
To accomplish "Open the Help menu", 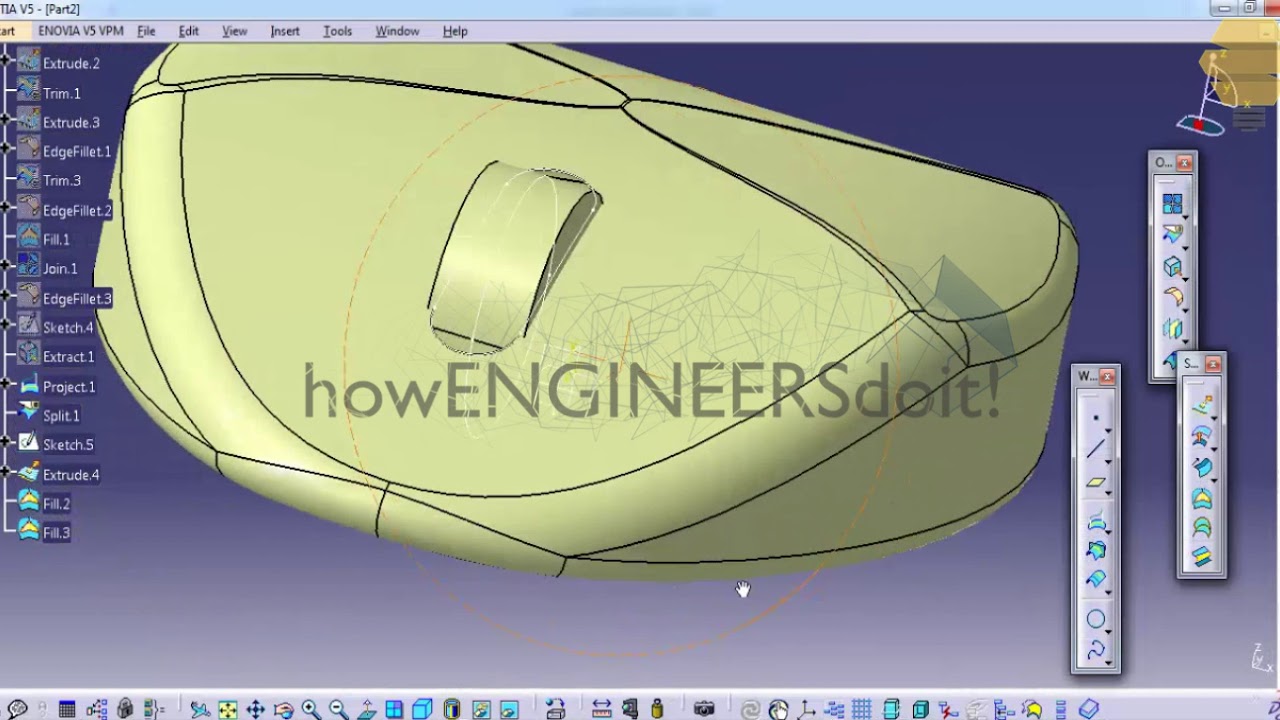I will tap(455, 31).
